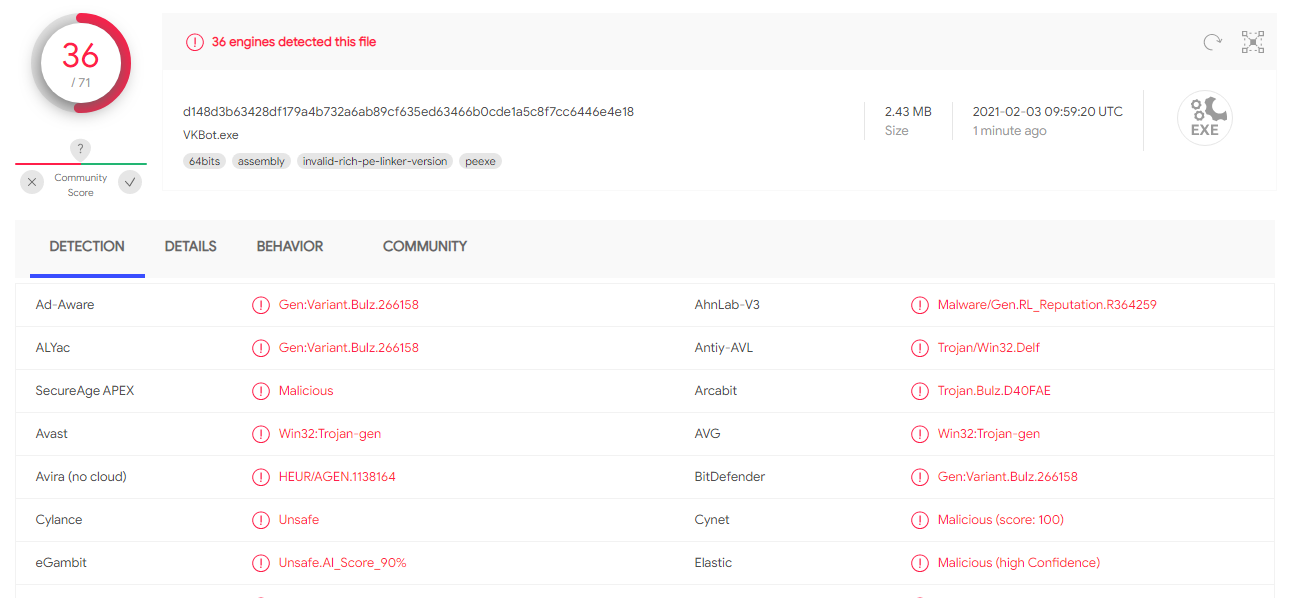Click the AhnLab-V3 engine name
Viewport: 1301px width, 598px height.
tap(727, 305)
